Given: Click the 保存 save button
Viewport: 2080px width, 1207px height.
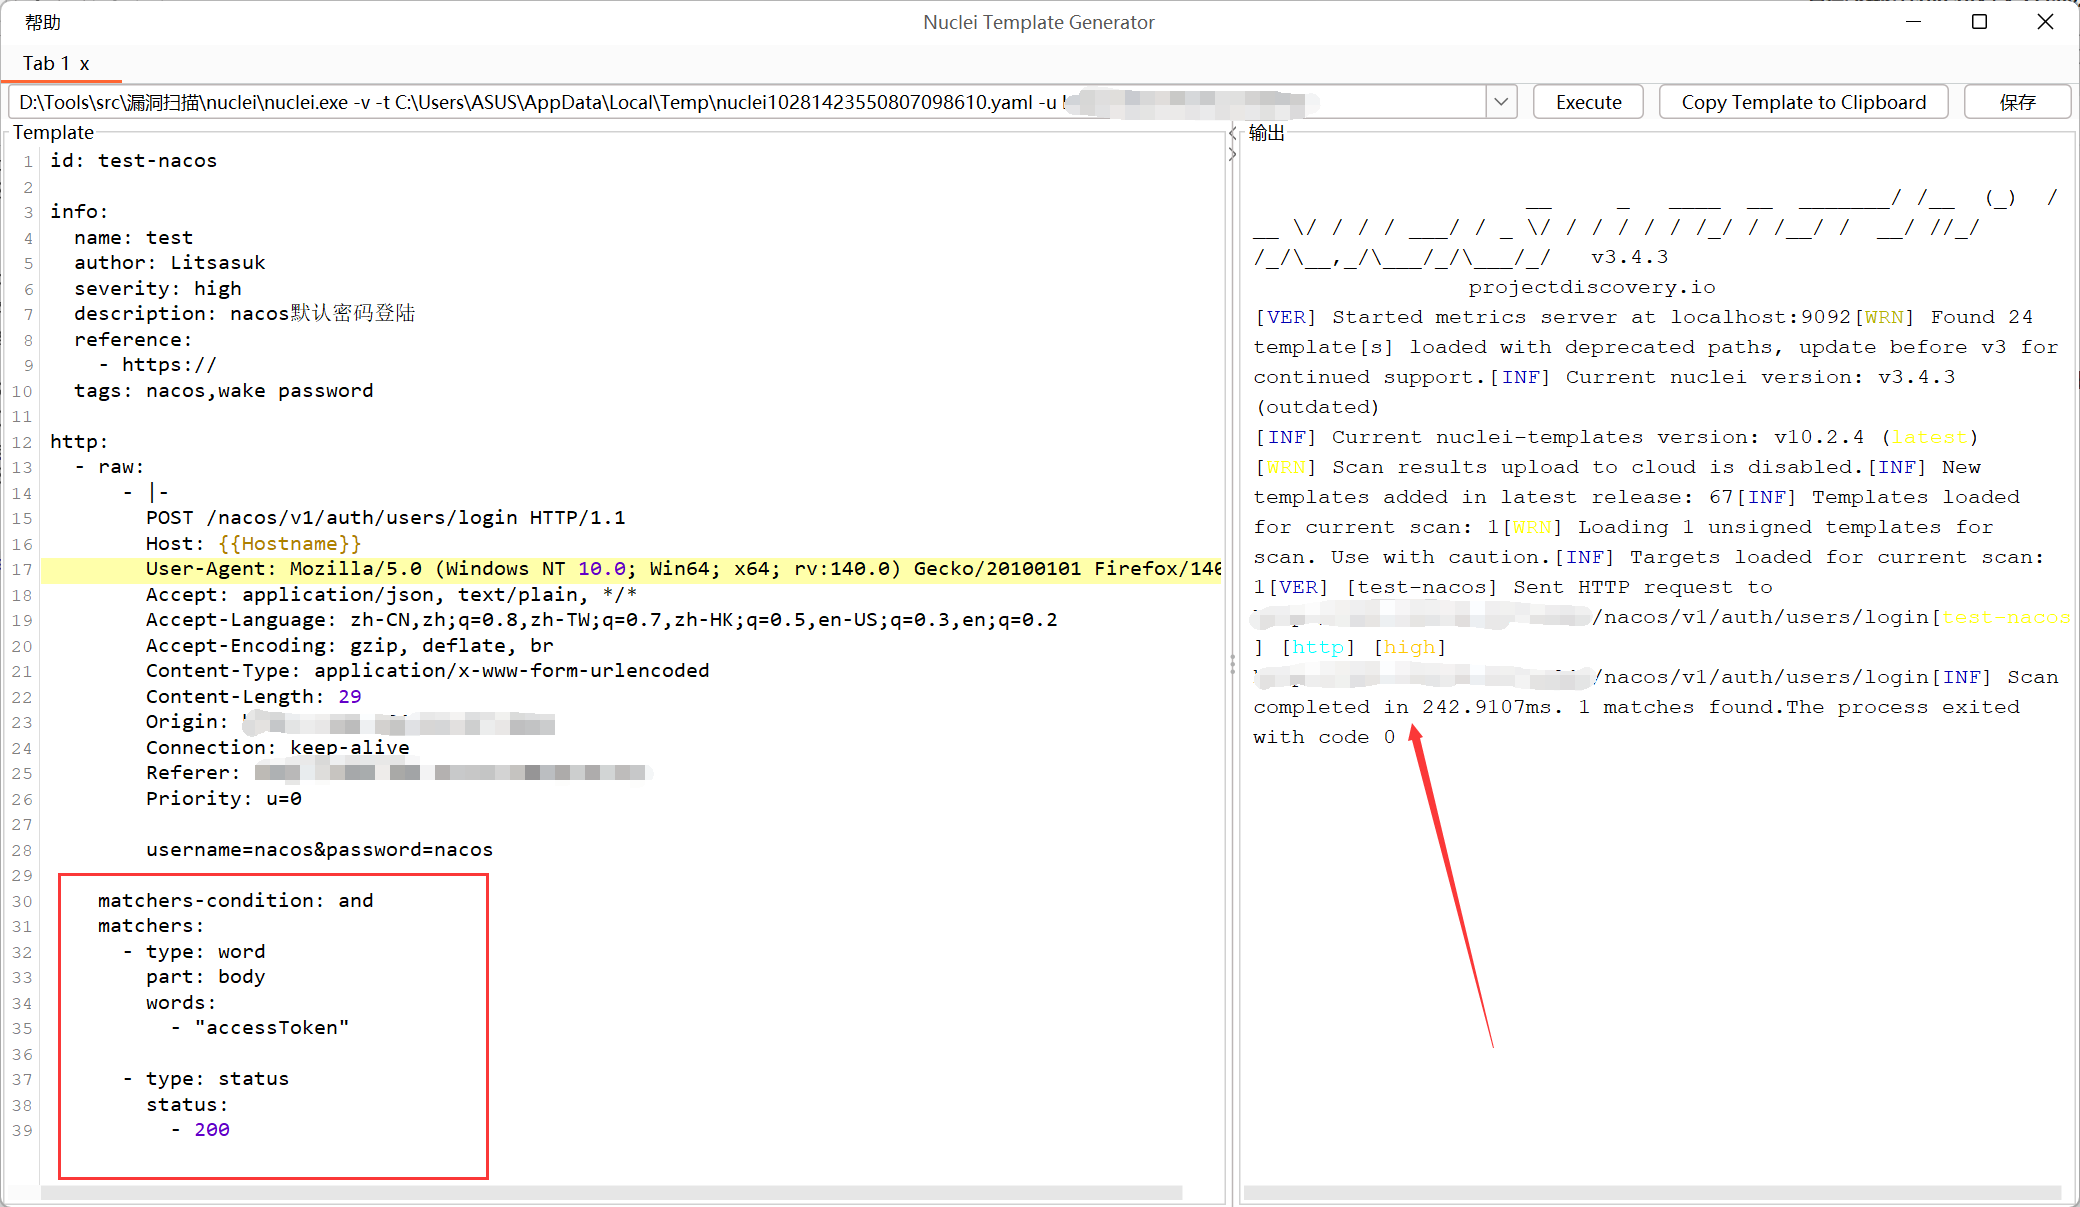Looking at the screenshot, I should (2017, 102).
